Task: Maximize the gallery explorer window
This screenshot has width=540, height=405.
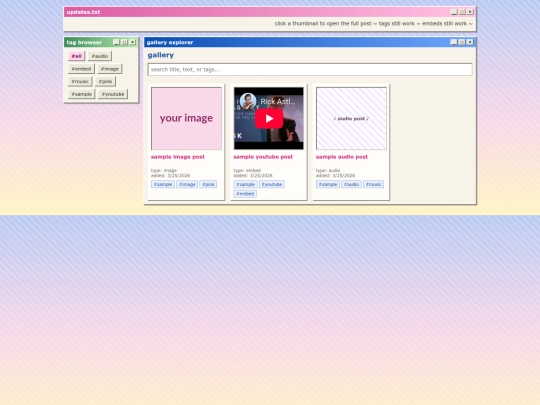Action: [462, 42]
